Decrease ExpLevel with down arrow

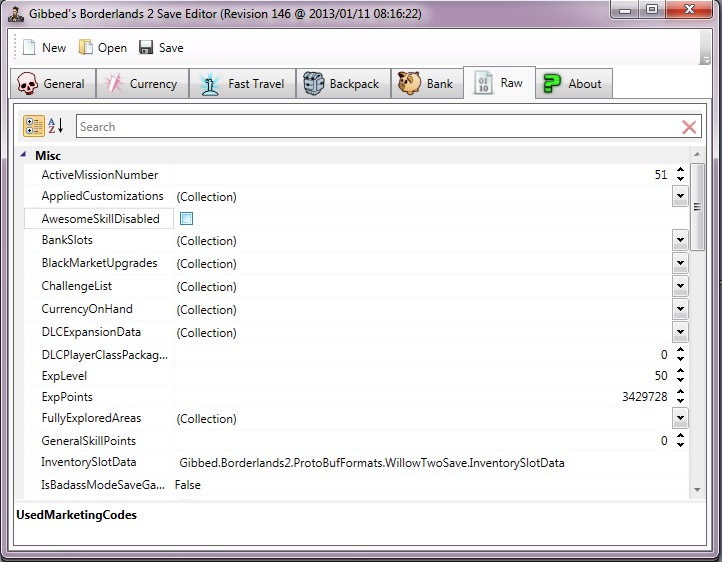tap(681, 380)
